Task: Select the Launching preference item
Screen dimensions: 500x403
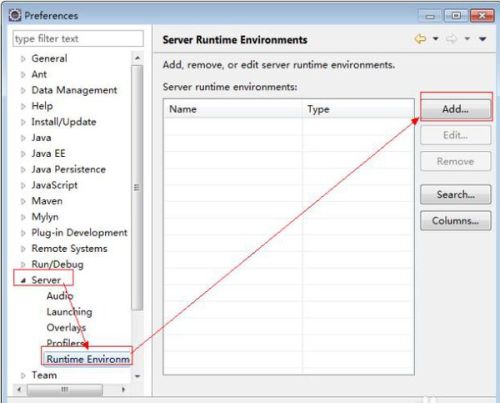Action: coord(69,312)
